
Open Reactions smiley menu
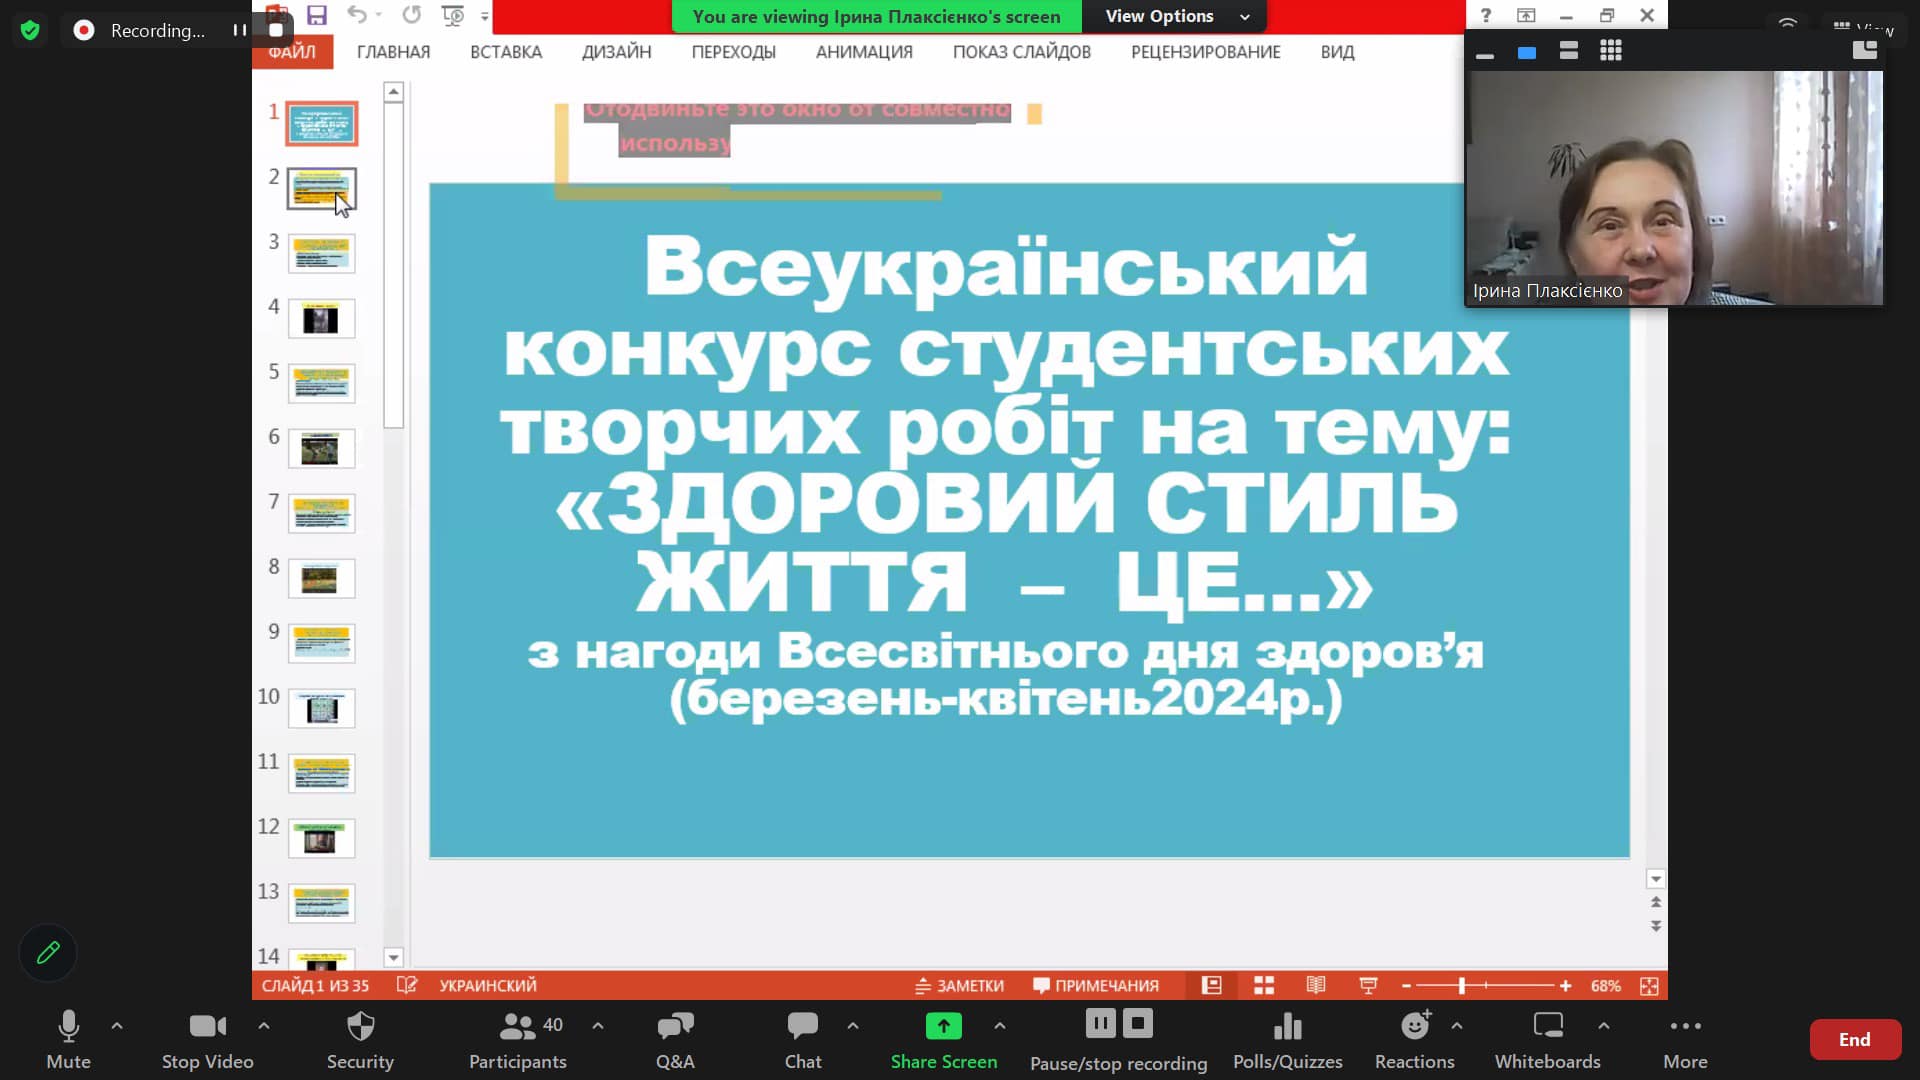1415,1040
